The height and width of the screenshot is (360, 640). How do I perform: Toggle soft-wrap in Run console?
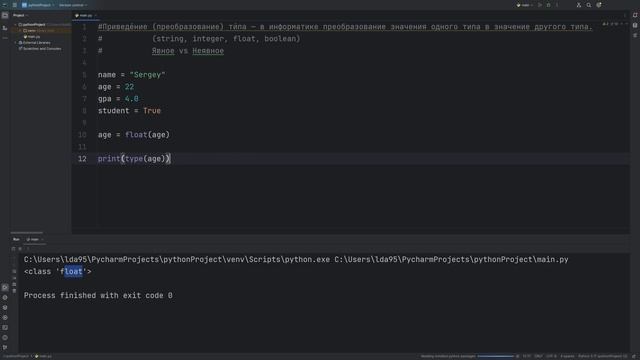[14, 271]
